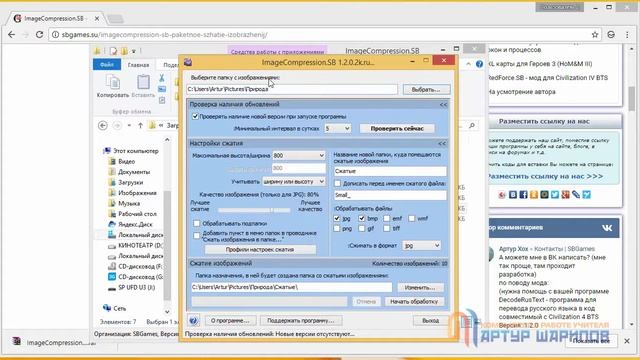This screenshot has height=360, width=640.
Task: Click the VK logo in comments header
Action: tap(607, 228)
